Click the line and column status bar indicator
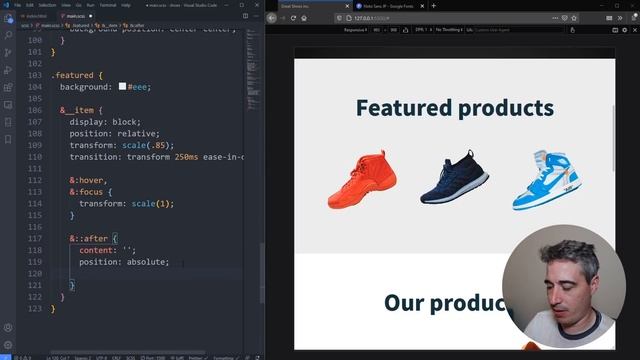640x360 pixels. pyautogui.click(x=58, y=358)
